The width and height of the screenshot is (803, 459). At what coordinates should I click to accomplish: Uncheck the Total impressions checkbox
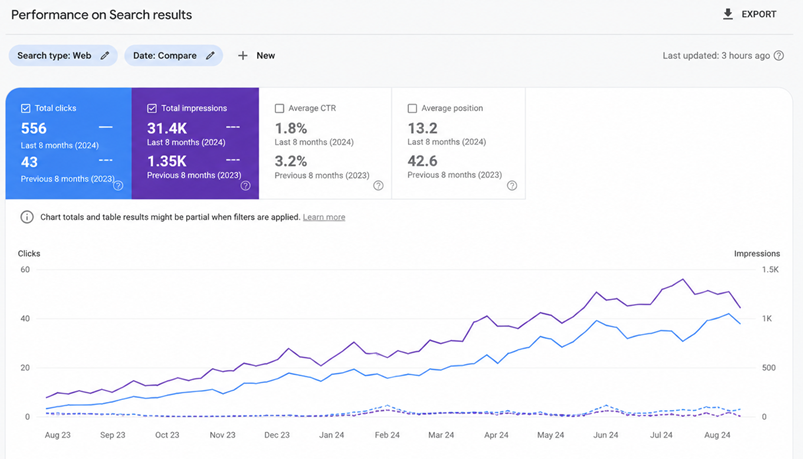152,108
